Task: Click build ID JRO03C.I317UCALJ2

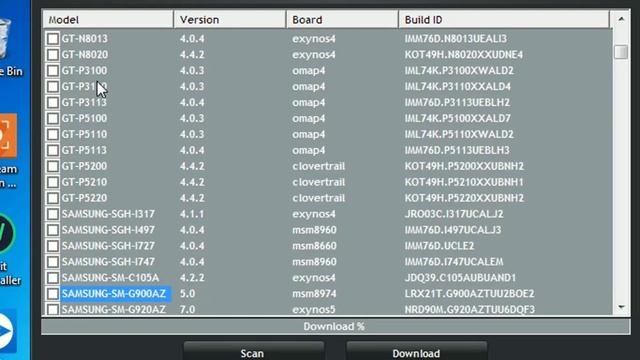Action: click(x=454, y=214)
